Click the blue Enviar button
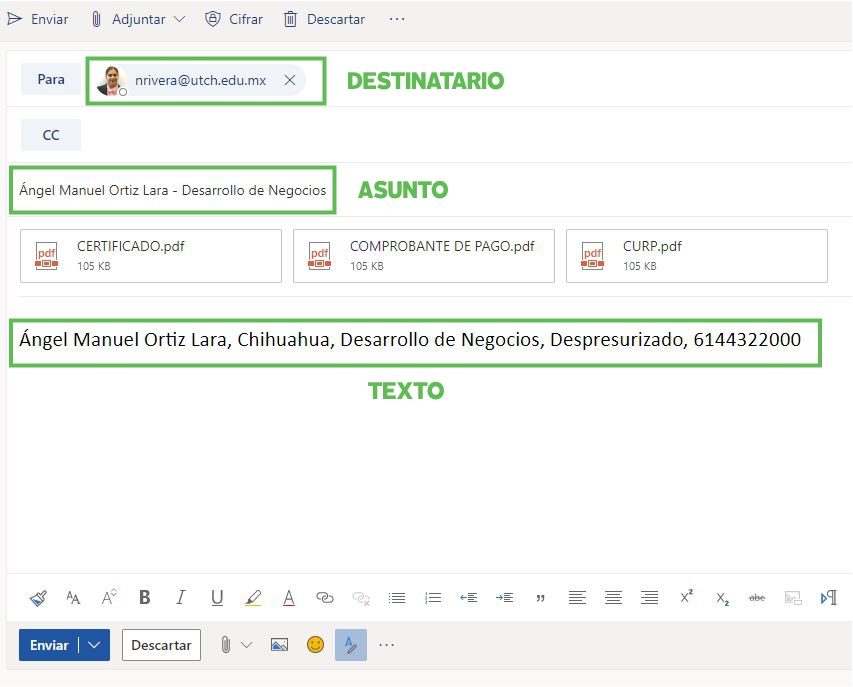 pos(48,645)
